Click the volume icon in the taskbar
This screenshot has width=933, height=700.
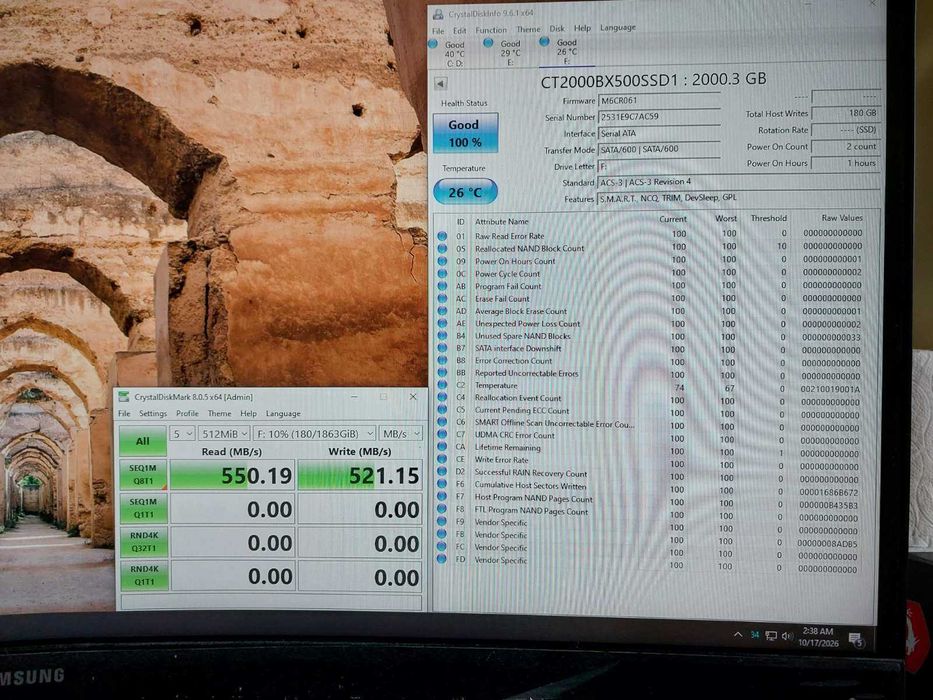coord(787,636)
